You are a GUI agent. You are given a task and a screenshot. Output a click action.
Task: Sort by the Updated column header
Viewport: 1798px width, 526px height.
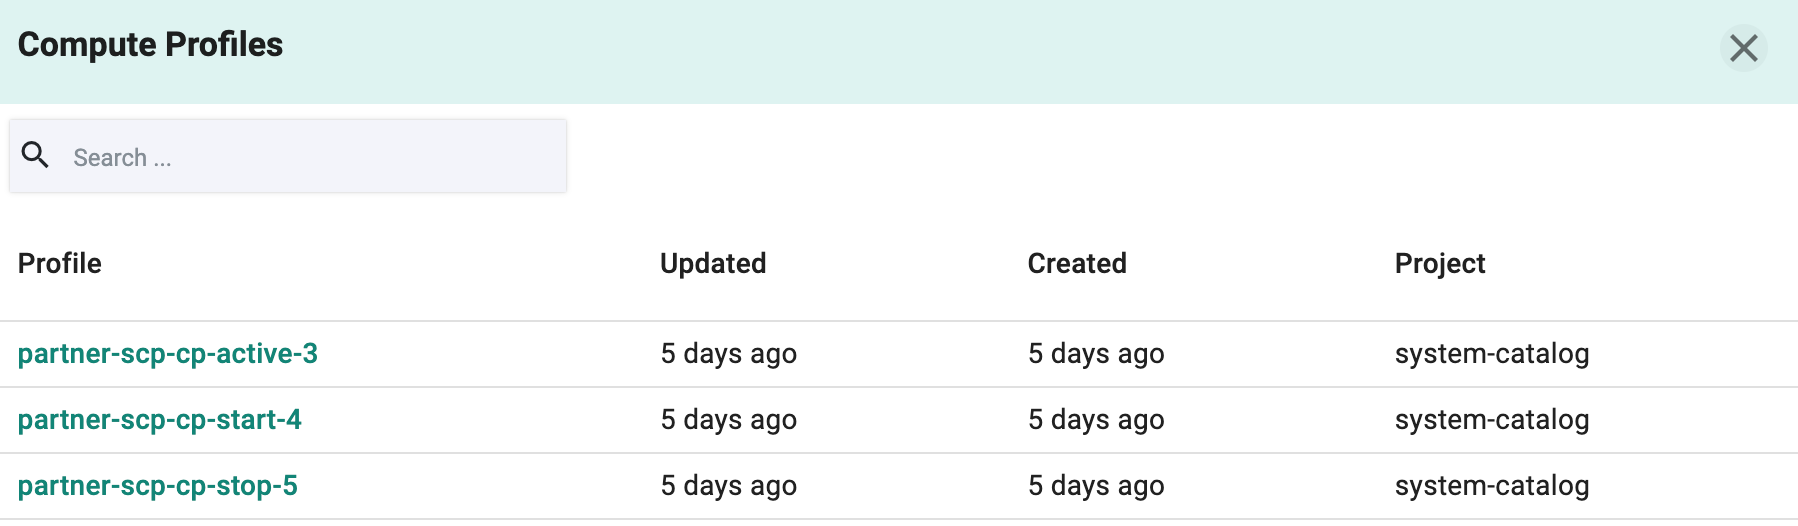pyautogui.click(x=713, y=264)
